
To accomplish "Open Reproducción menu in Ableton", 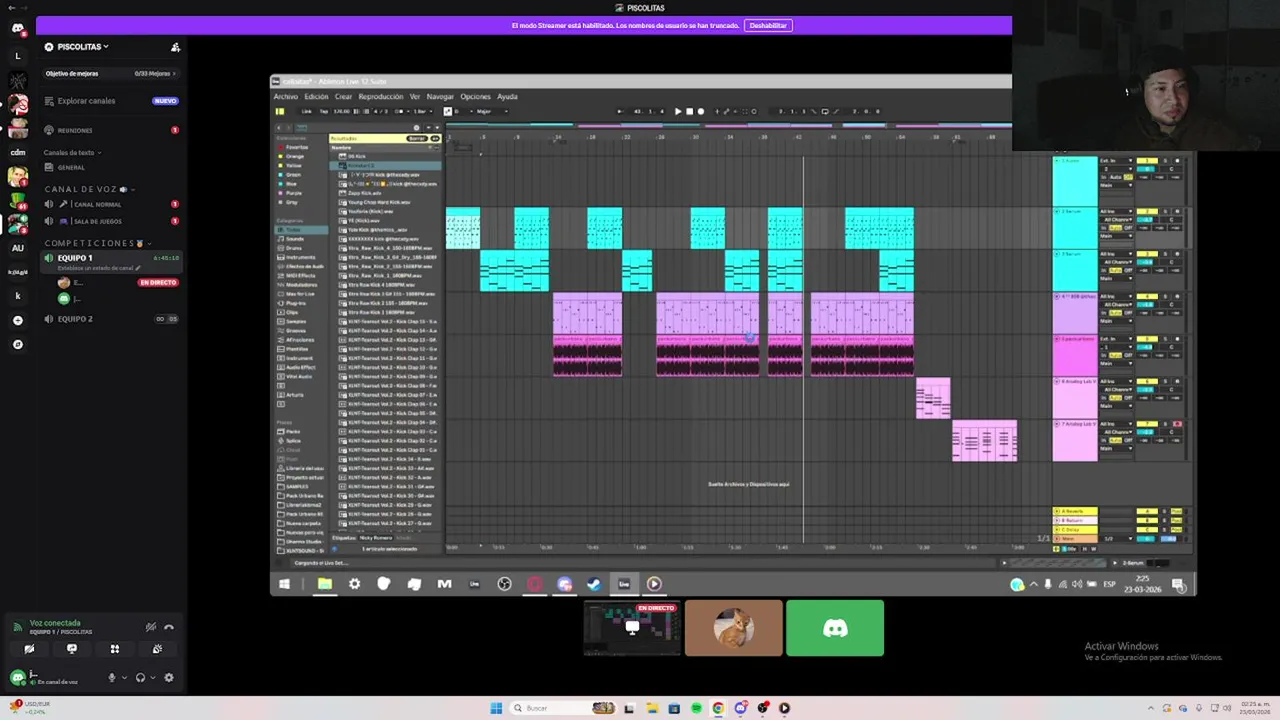I will [380, 97].
